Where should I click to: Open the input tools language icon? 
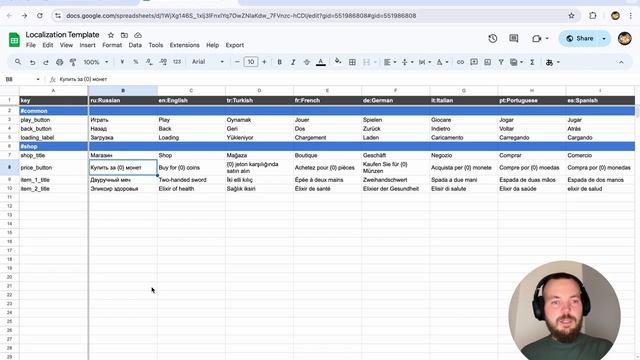coord(549,62)
